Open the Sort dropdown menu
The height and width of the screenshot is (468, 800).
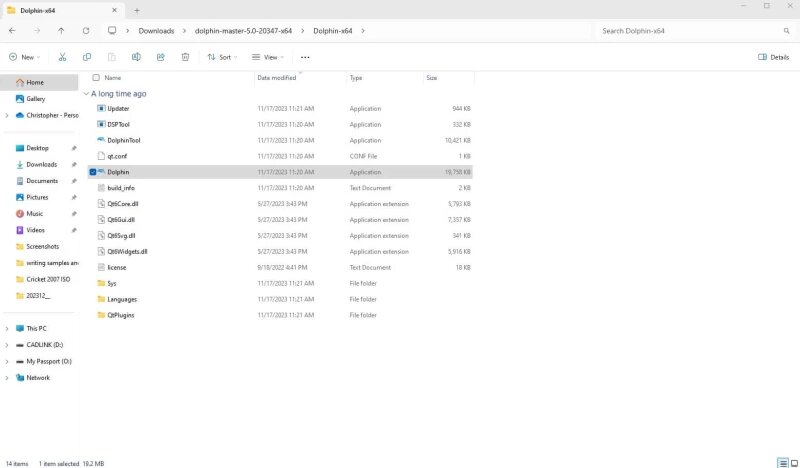222,57
